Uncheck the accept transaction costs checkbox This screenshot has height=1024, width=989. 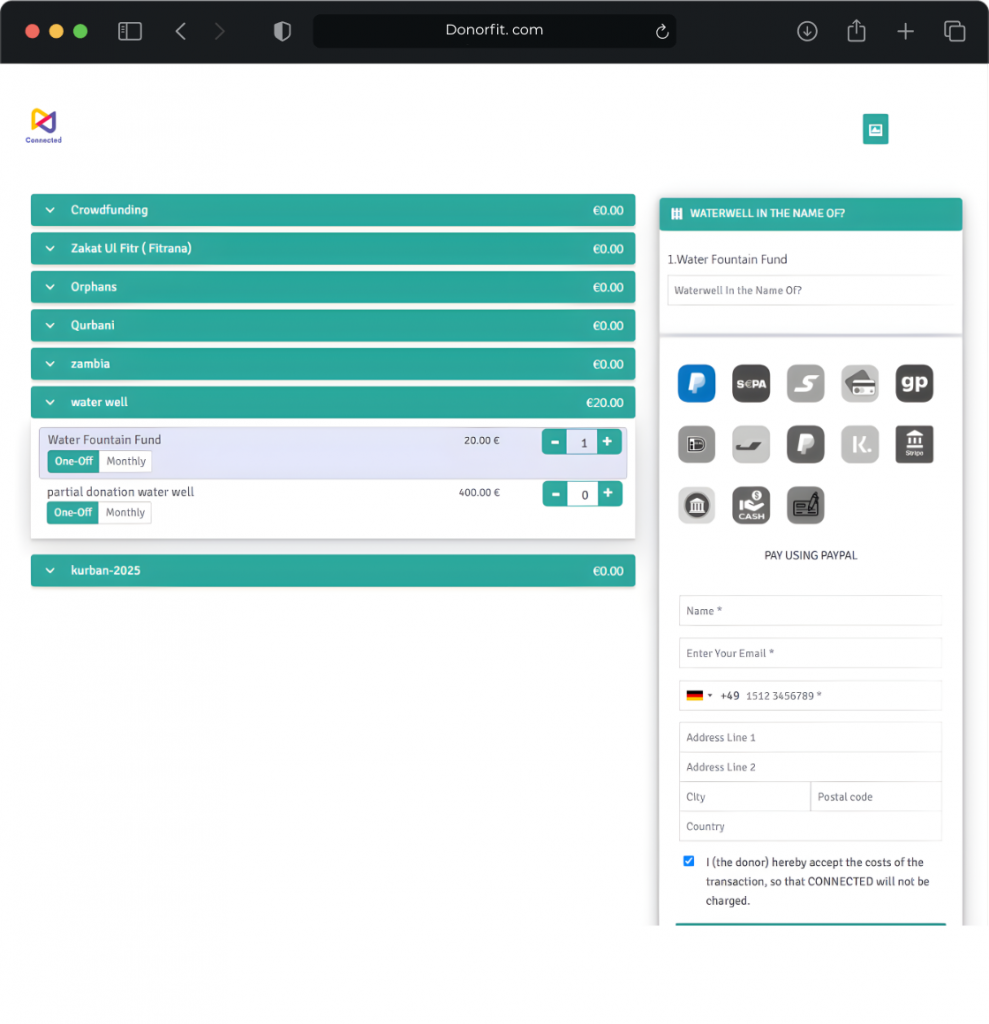tap(689, 861)
